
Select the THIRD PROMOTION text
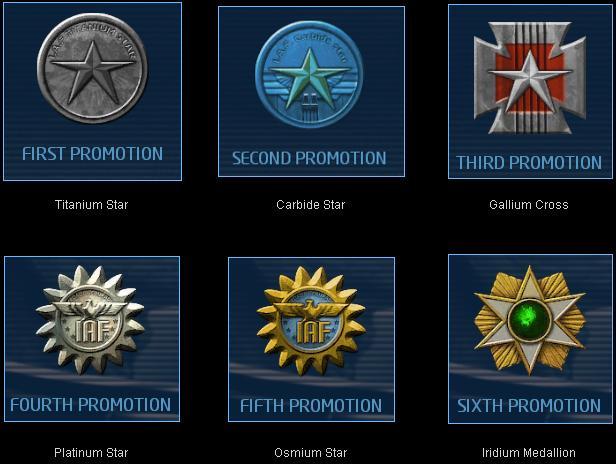pyautogui.click(x=529, y=163)
